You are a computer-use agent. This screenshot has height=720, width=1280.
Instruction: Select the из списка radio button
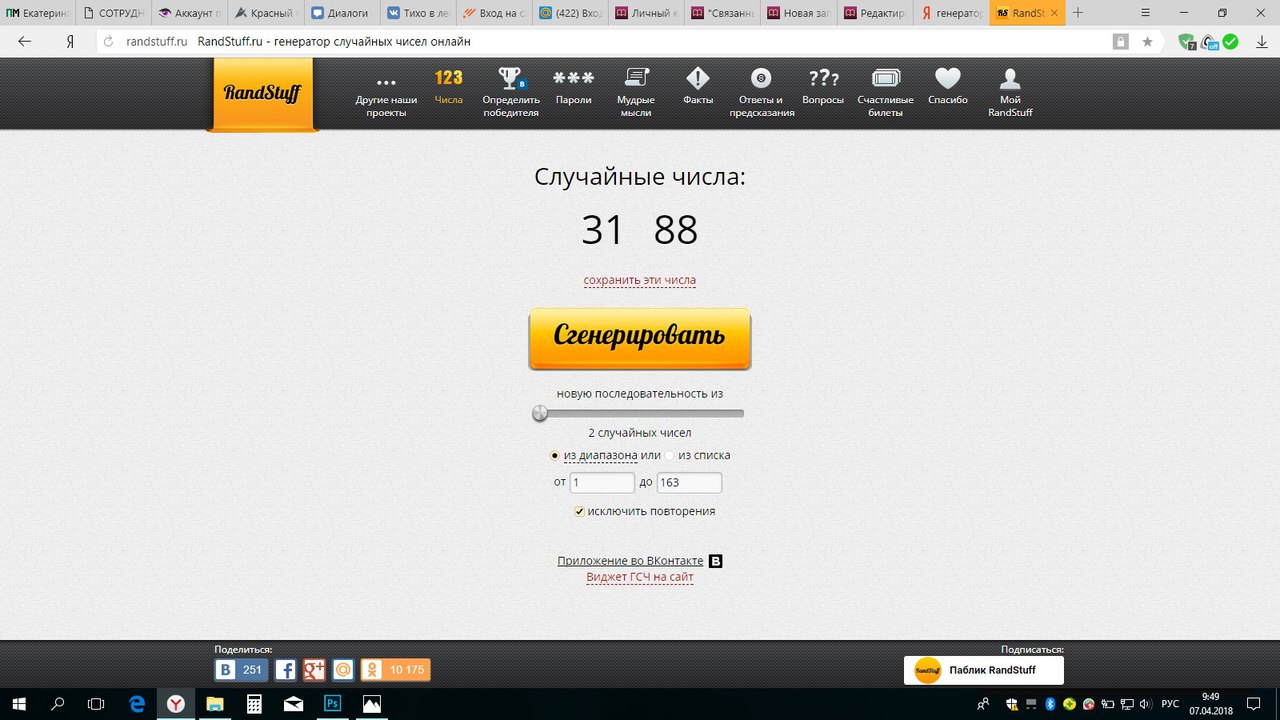click(x=670, y=455)
